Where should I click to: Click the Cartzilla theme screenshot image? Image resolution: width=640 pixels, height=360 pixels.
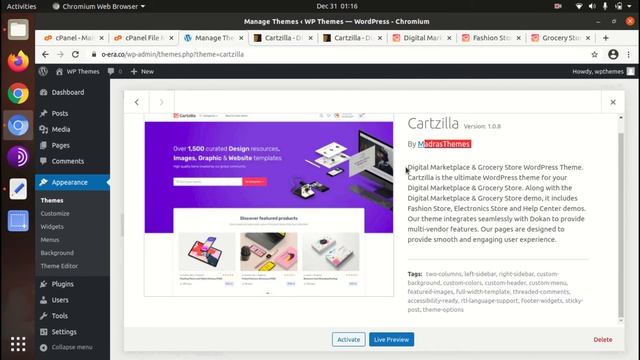(269, 205)
